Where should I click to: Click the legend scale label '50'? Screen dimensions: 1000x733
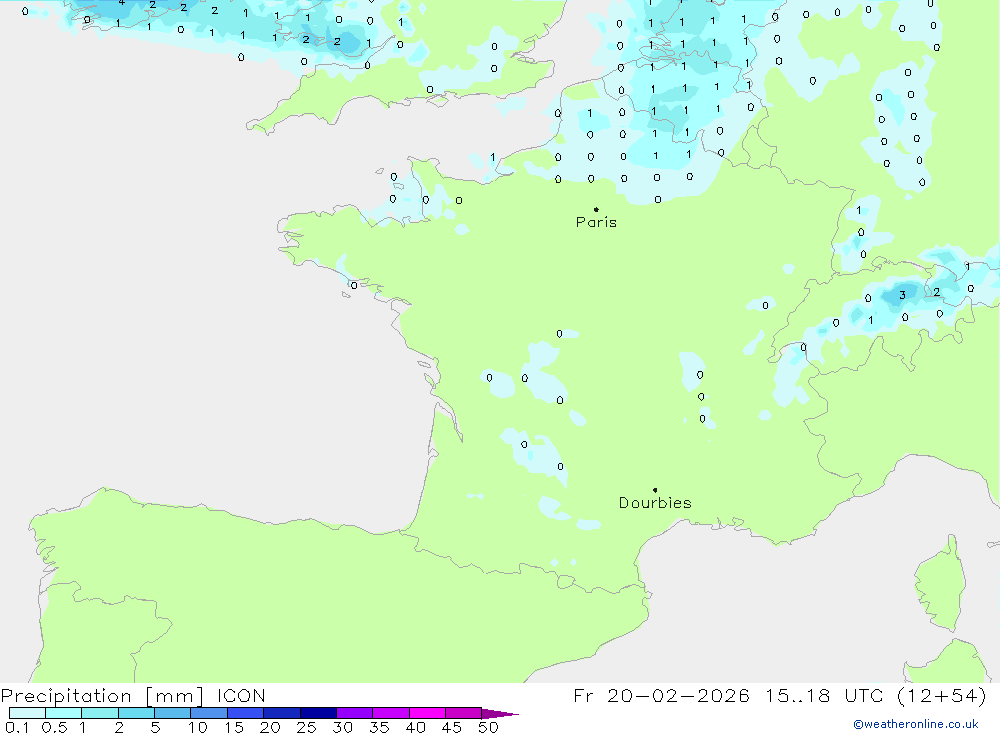pos(488,727)
